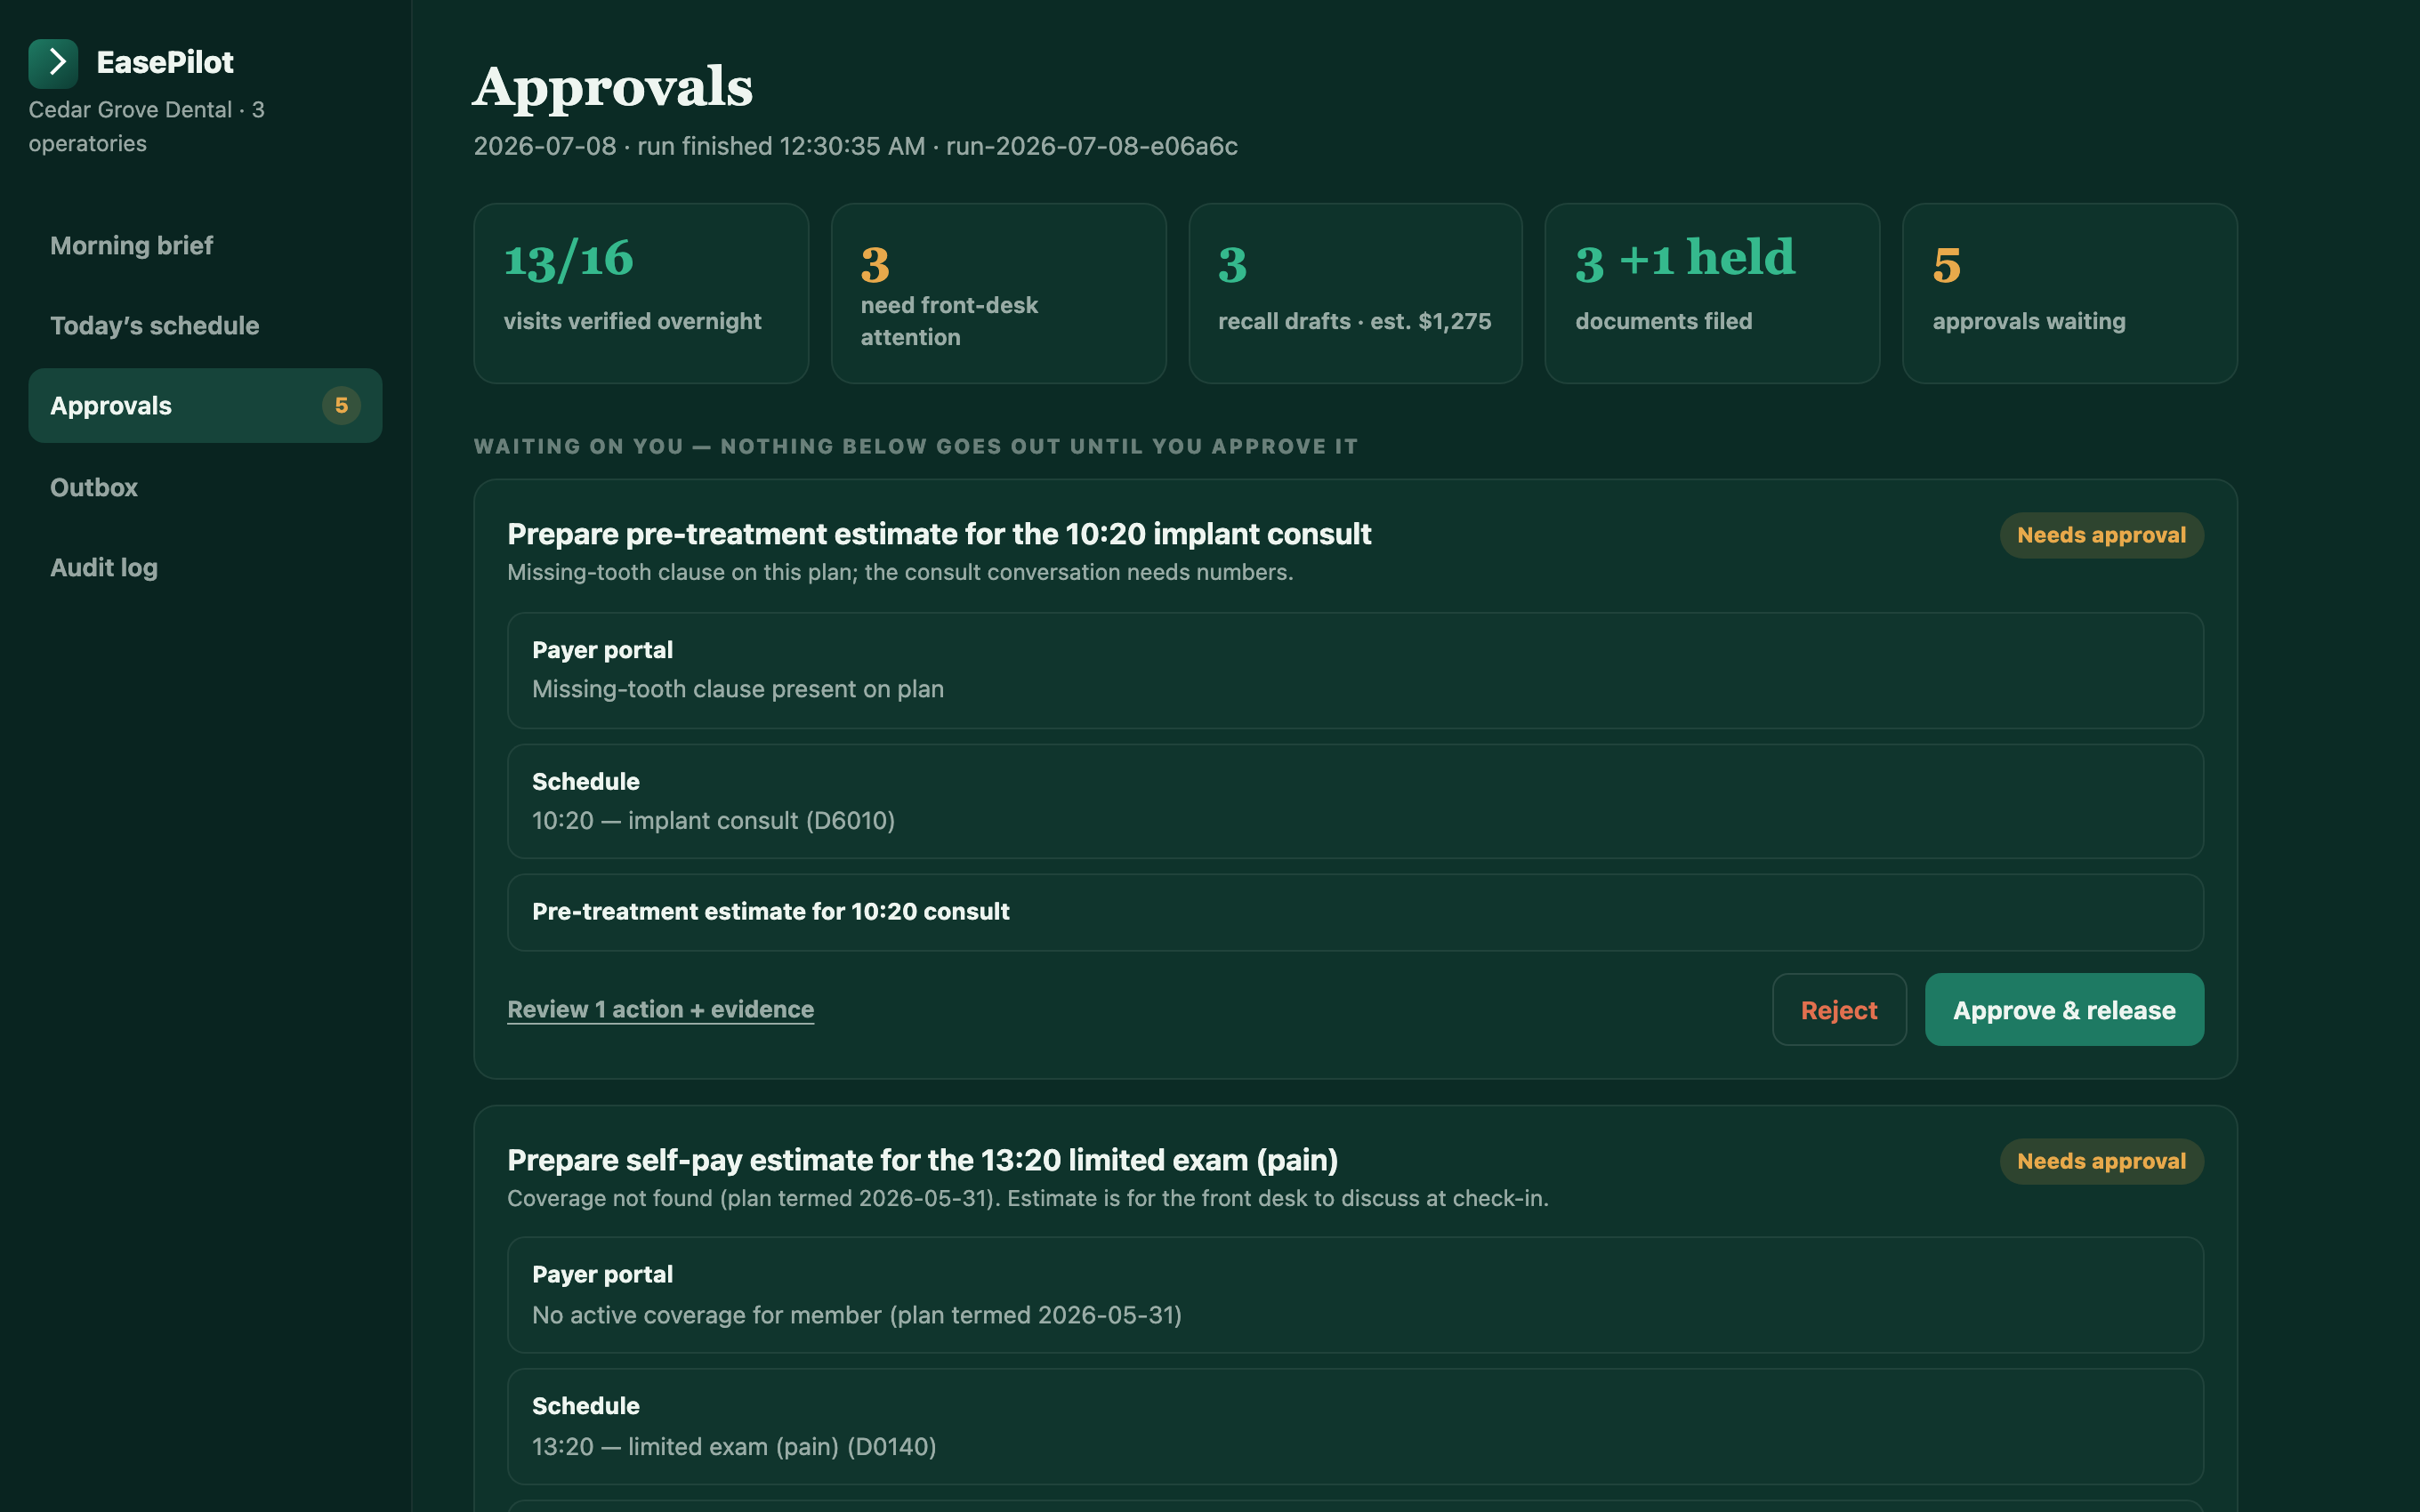Open Payer portal row about no active coverage

coord(1355,1295)
